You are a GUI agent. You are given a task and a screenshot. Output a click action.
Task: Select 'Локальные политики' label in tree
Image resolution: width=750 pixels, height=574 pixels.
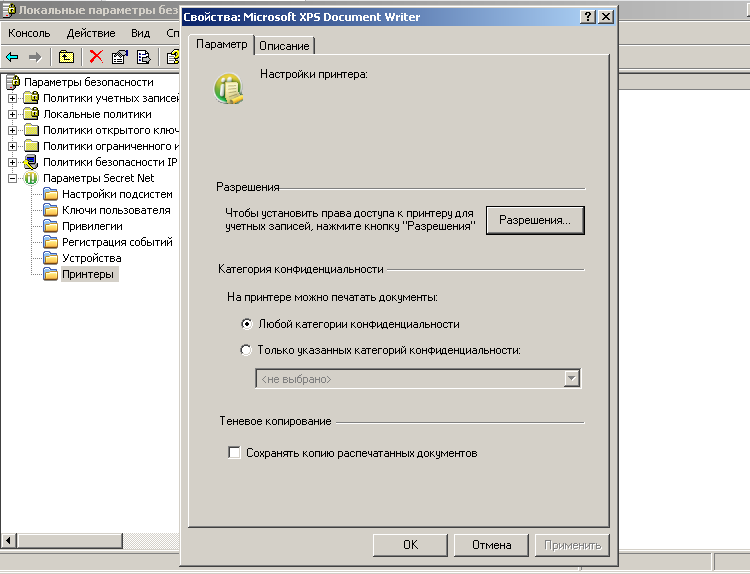click(x=97, y=114)
